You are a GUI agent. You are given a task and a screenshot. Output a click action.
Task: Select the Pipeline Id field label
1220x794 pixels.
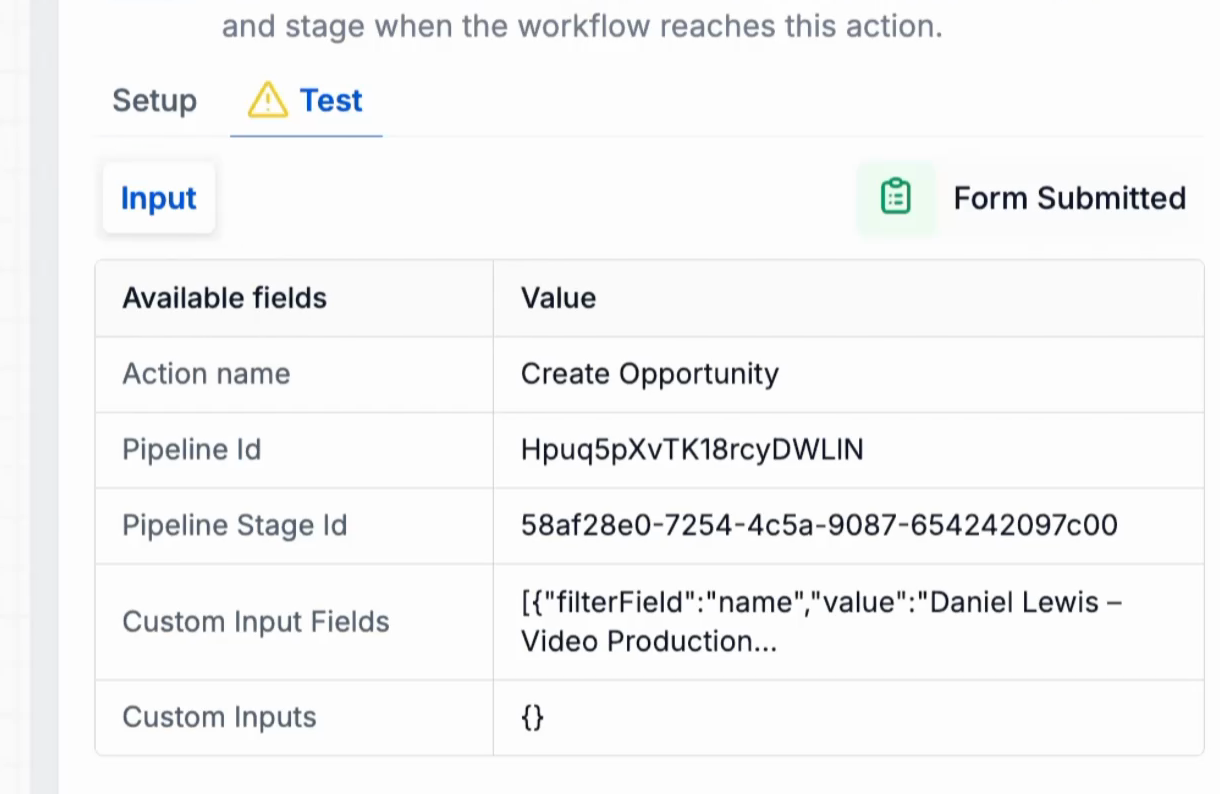pyautogui.click(x=191, y=450)
